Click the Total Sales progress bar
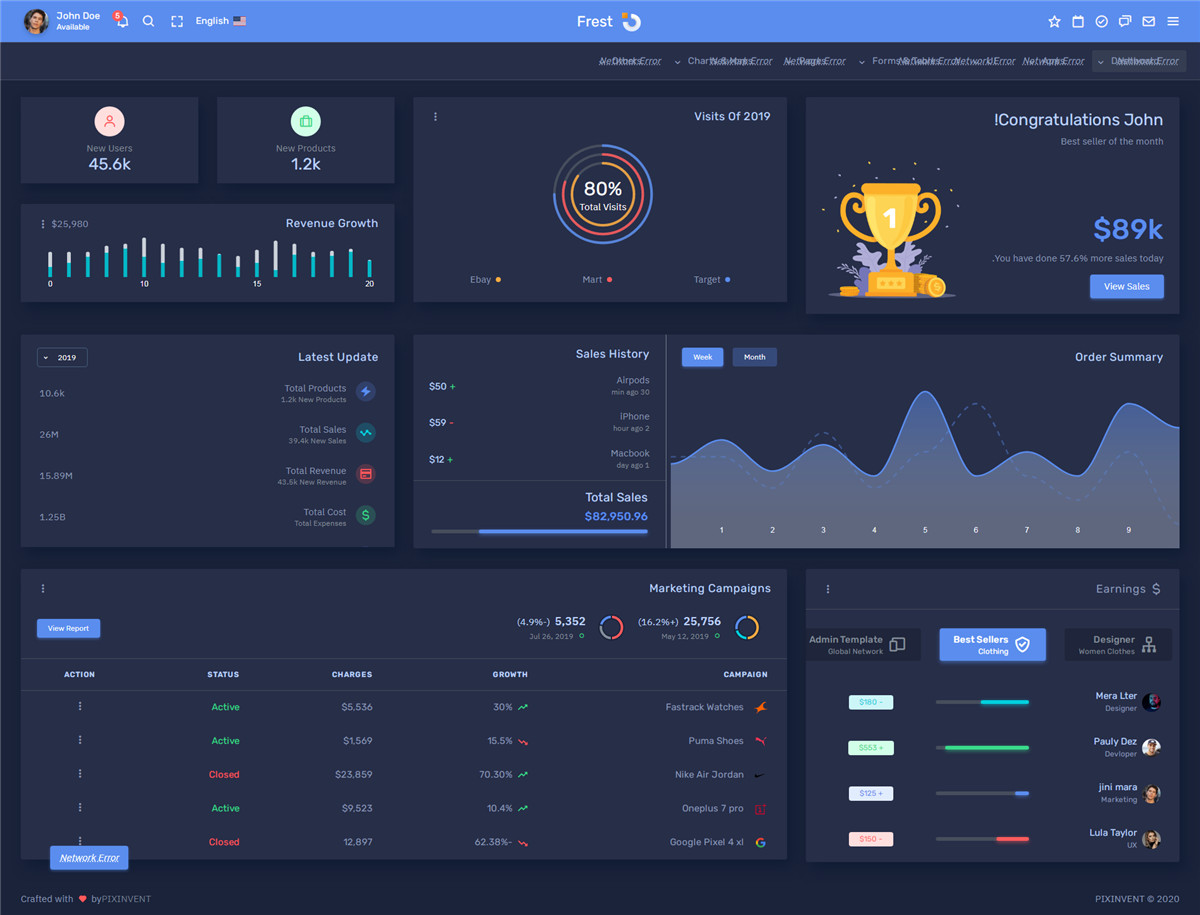1200x915 pixels. point(539,532)
